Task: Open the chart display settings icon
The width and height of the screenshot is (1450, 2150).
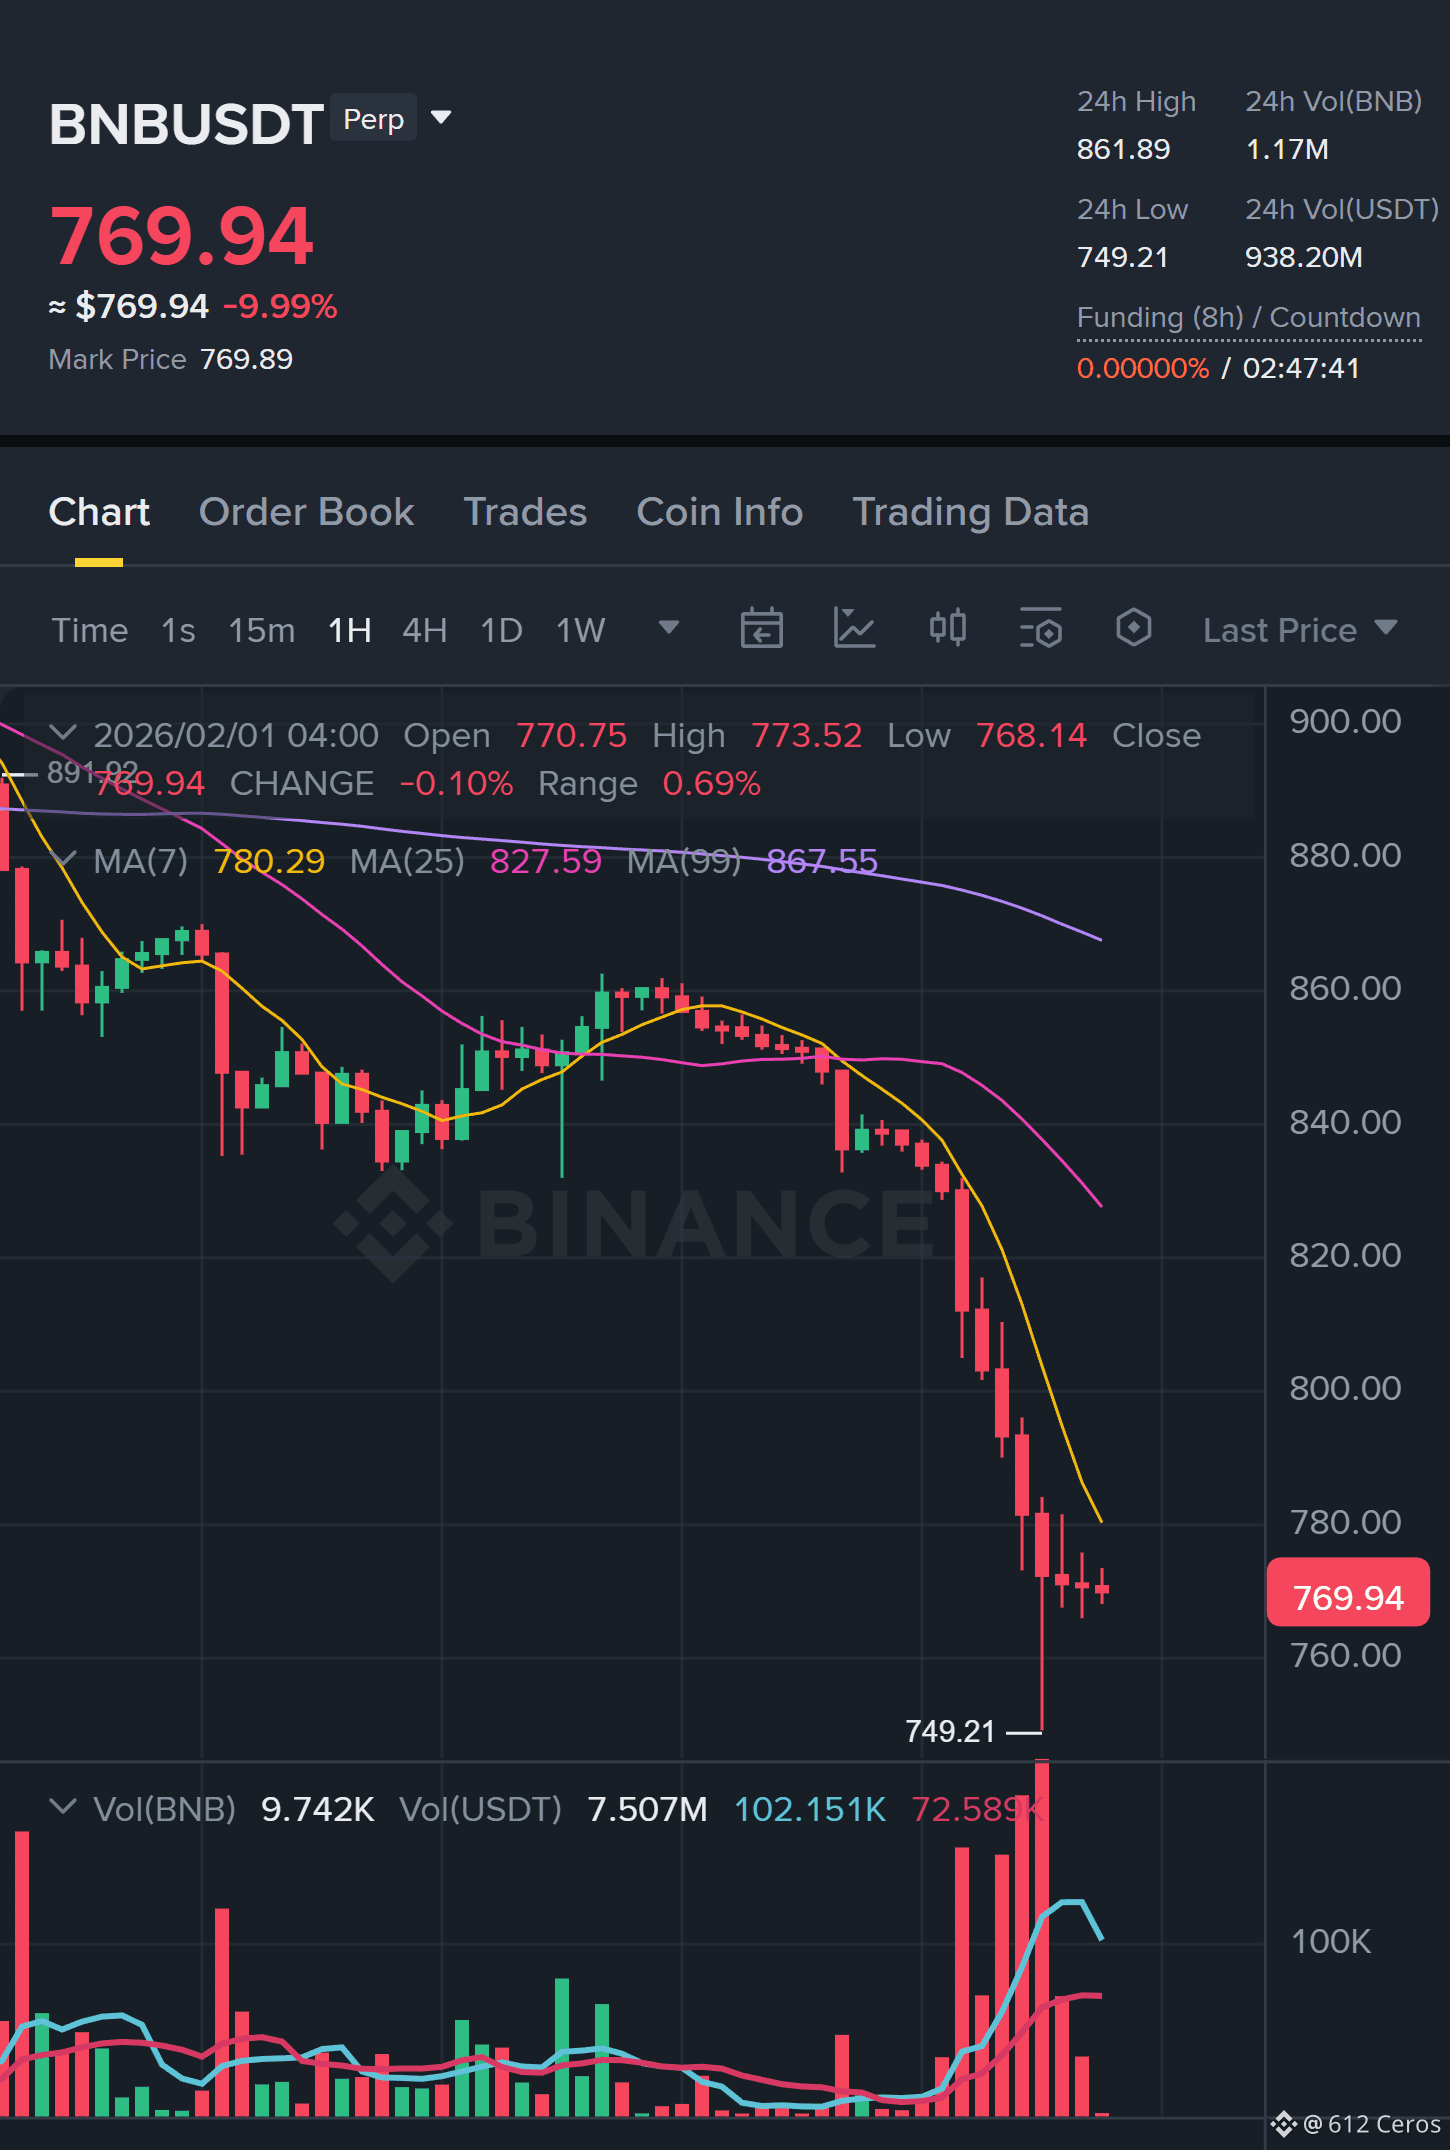Action: 1040,629
